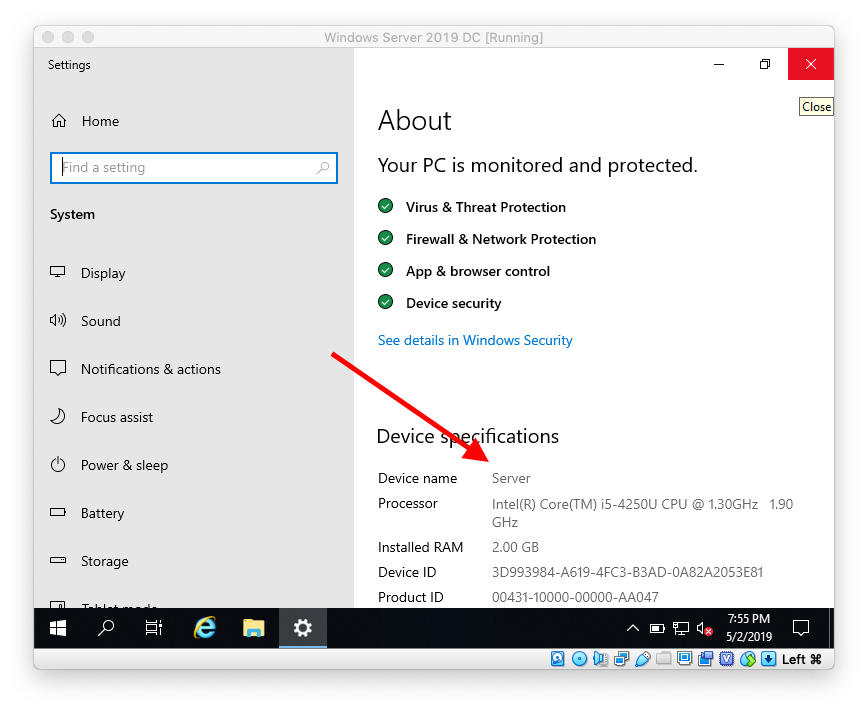This screenshot has height=711, width=868.
Task: Open Storage settings
Action: pyautogui.click(x=89, y=561)
